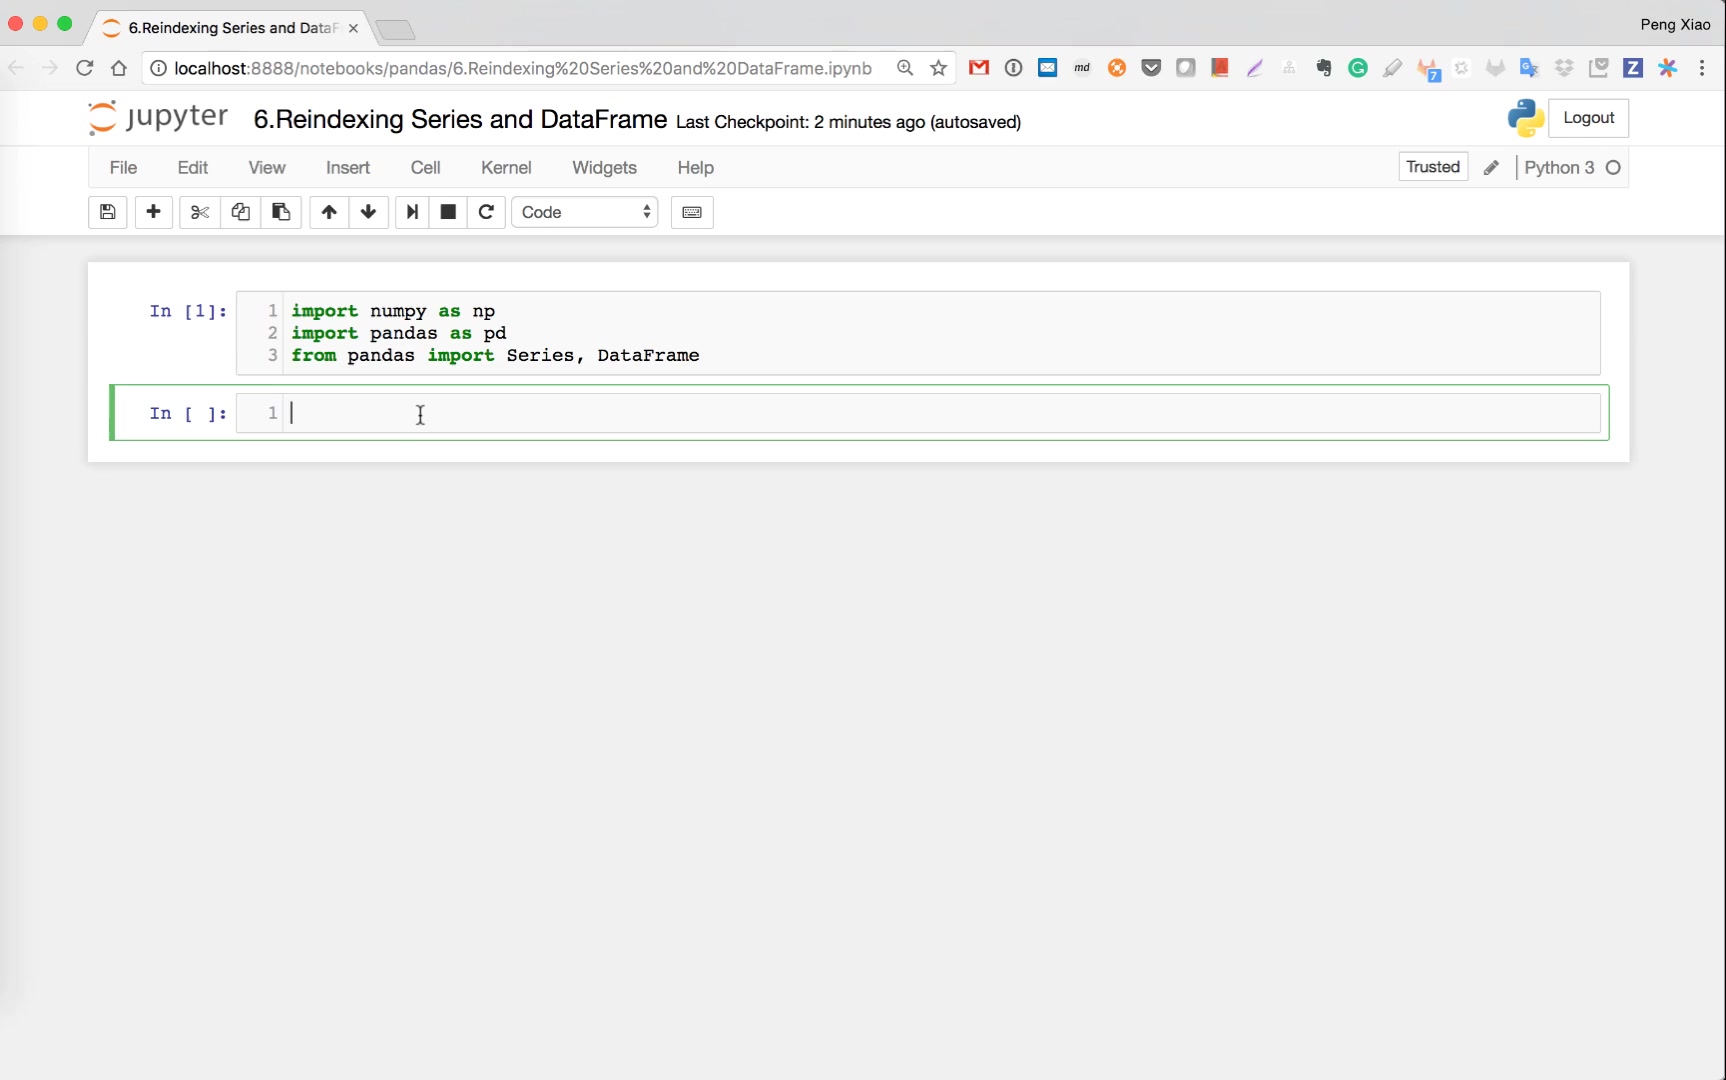Insert a cell below with the plus icon
Screen dimensions: 1726x1080
coord(153,212)
